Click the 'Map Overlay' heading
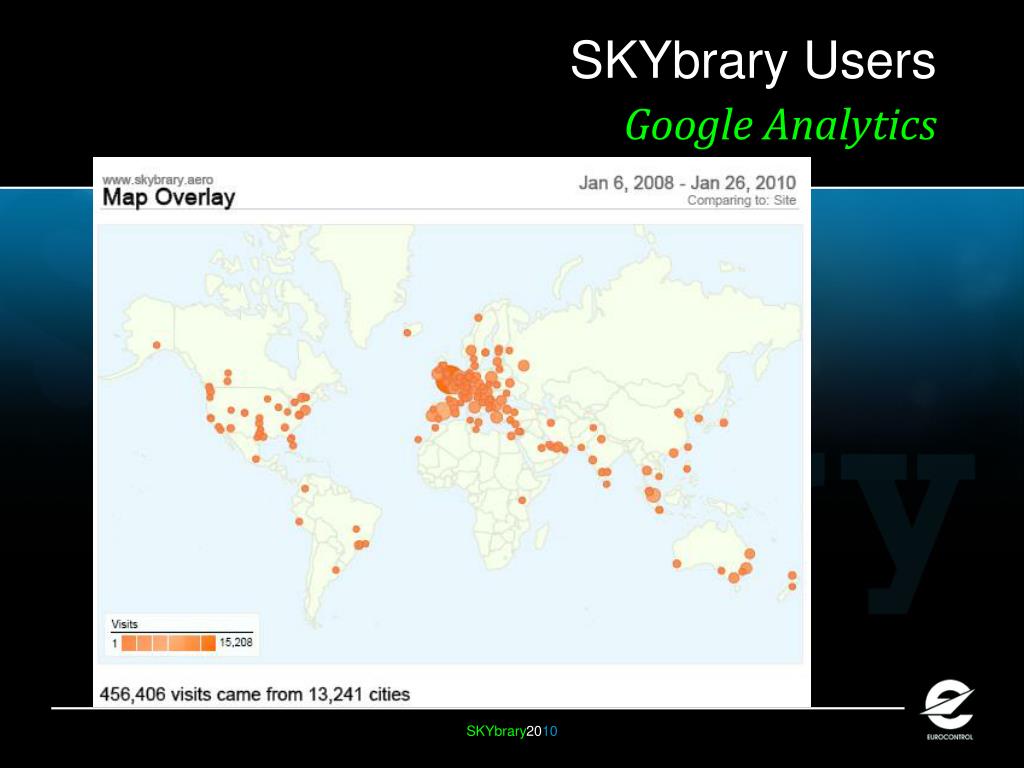Viewport: 1024px width, 768px height. click(x=168, y=197)
